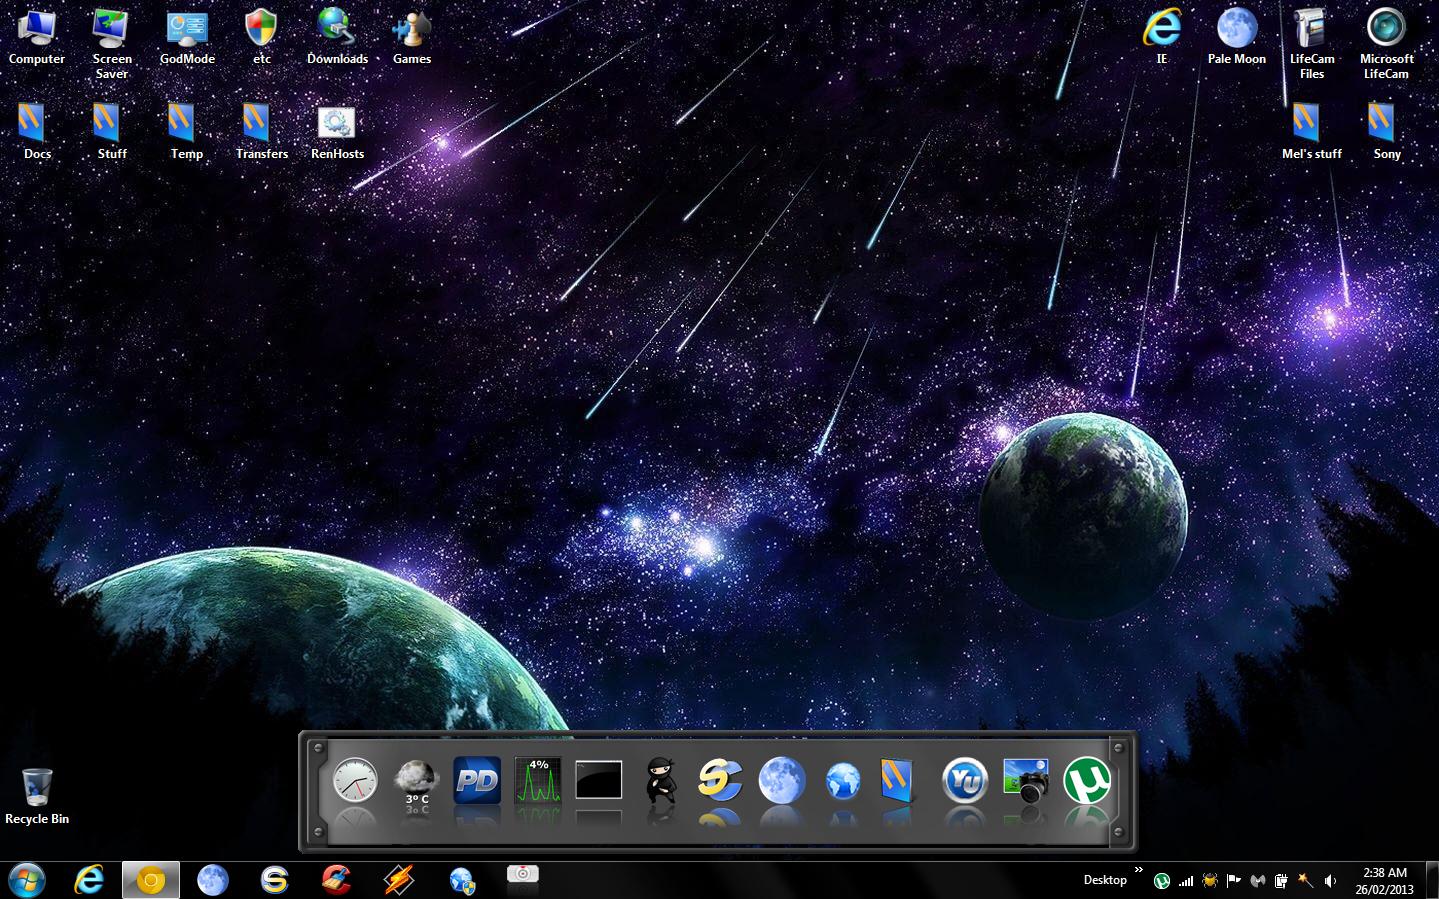Launch the Yu icon in the dock
This screenshot has width=1439, height=899.
click(965, 781)
